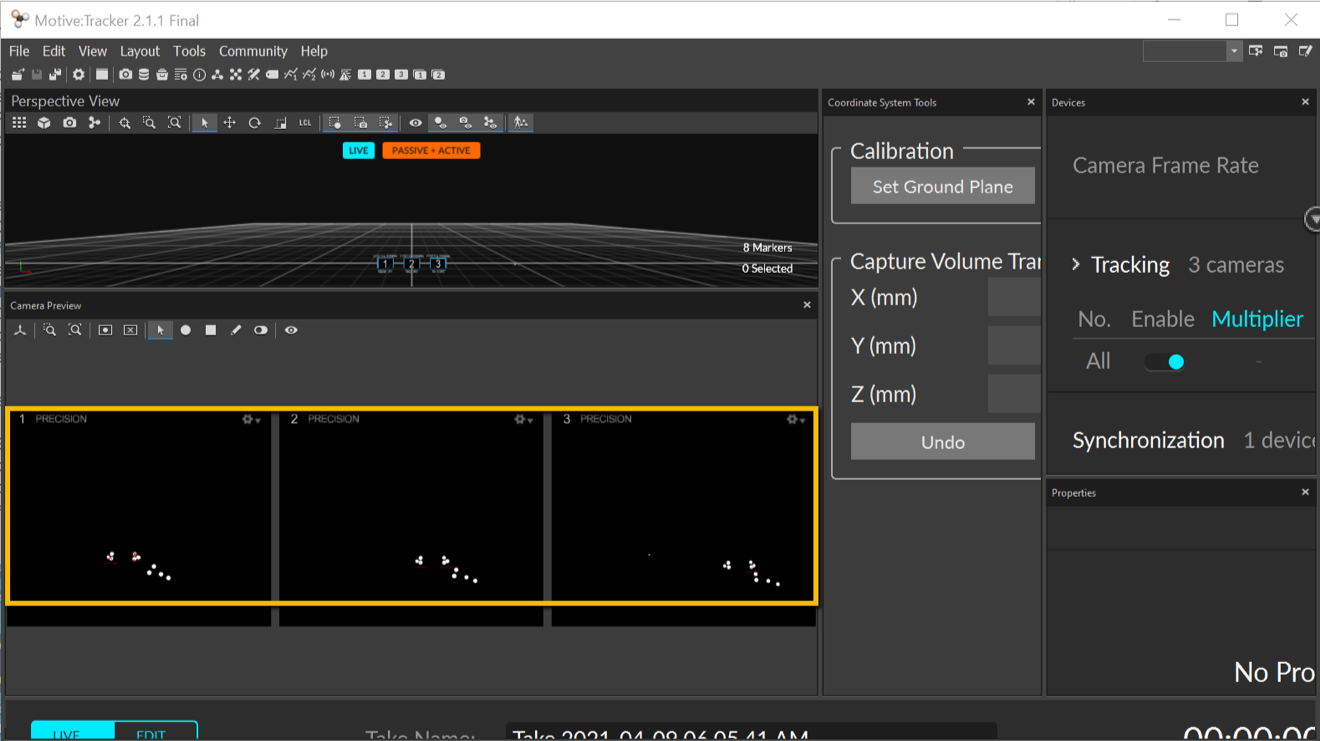The height and width of the screenshot is (741, 1320).
Task: Open the View menu
Action: [93, 51]
